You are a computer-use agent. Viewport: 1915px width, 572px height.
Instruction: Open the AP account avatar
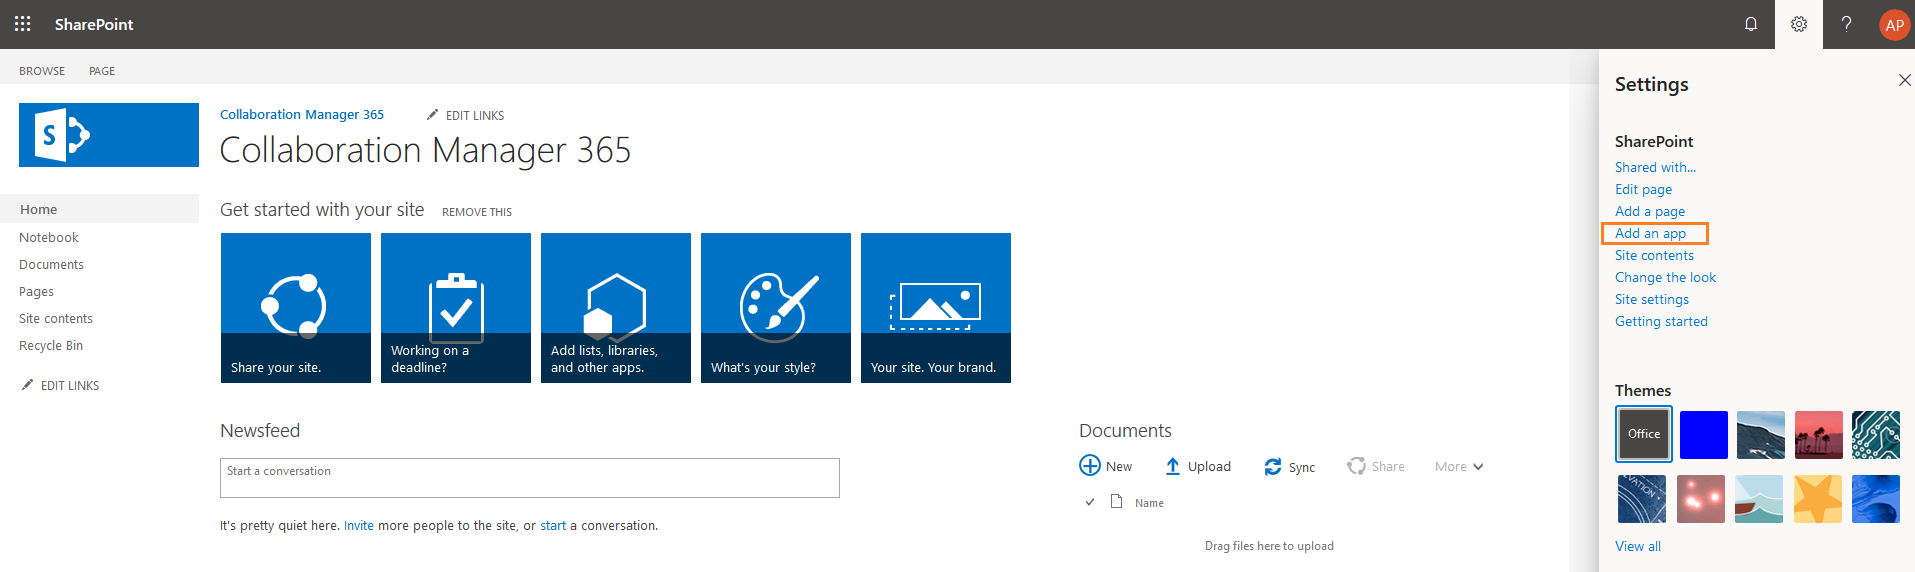point(1894,25)
